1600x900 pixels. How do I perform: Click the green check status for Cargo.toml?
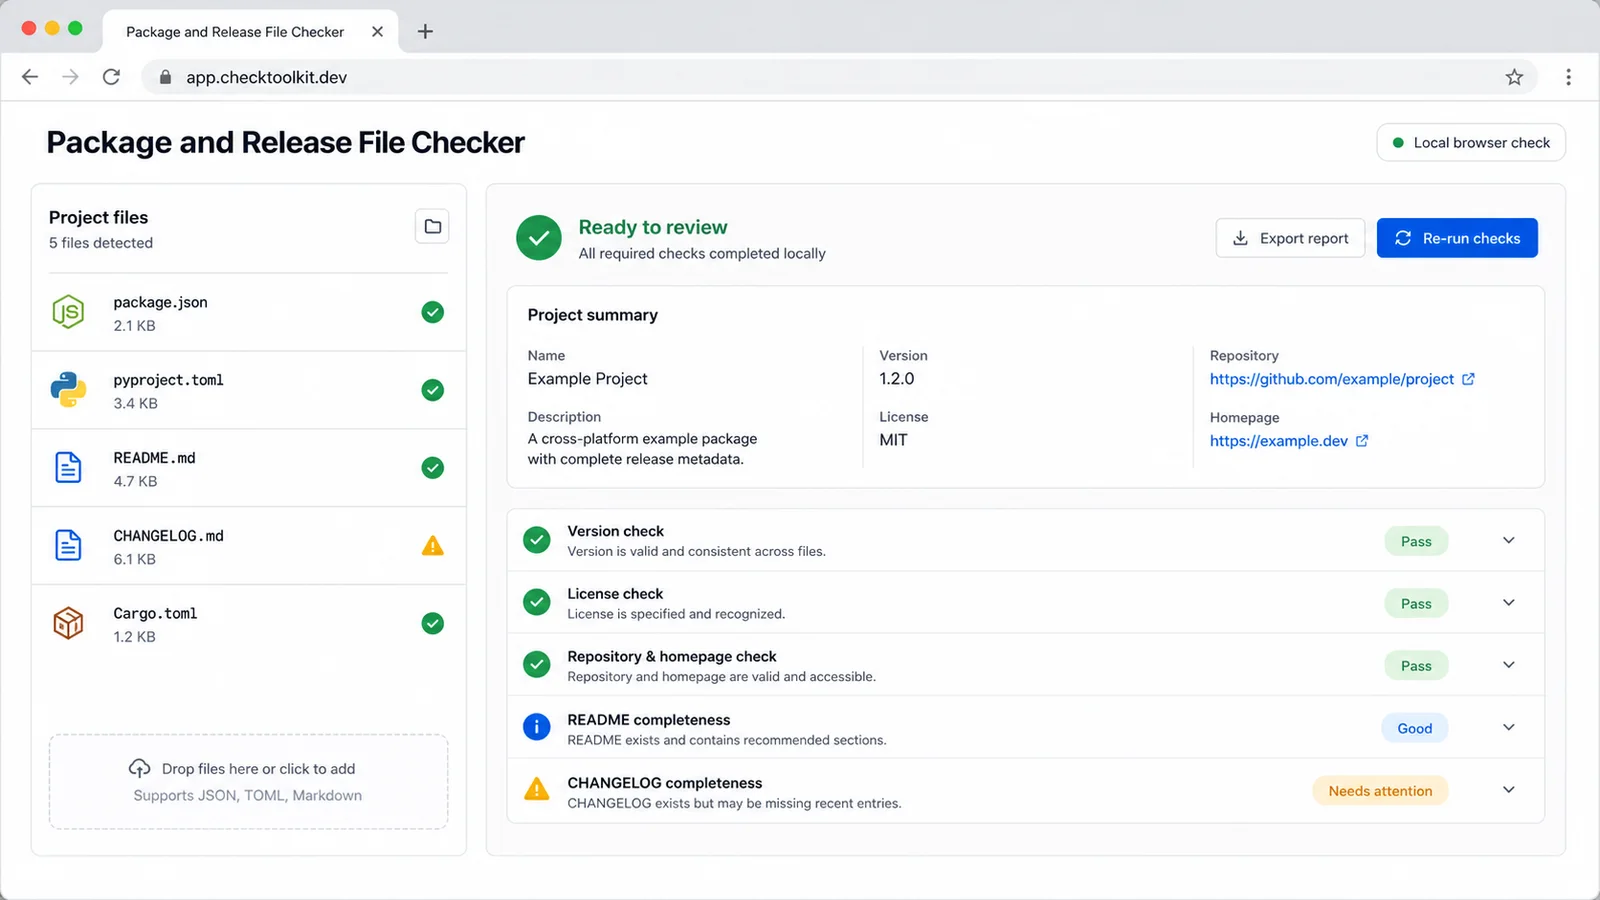pyautogui.click(x=432, y=623)
